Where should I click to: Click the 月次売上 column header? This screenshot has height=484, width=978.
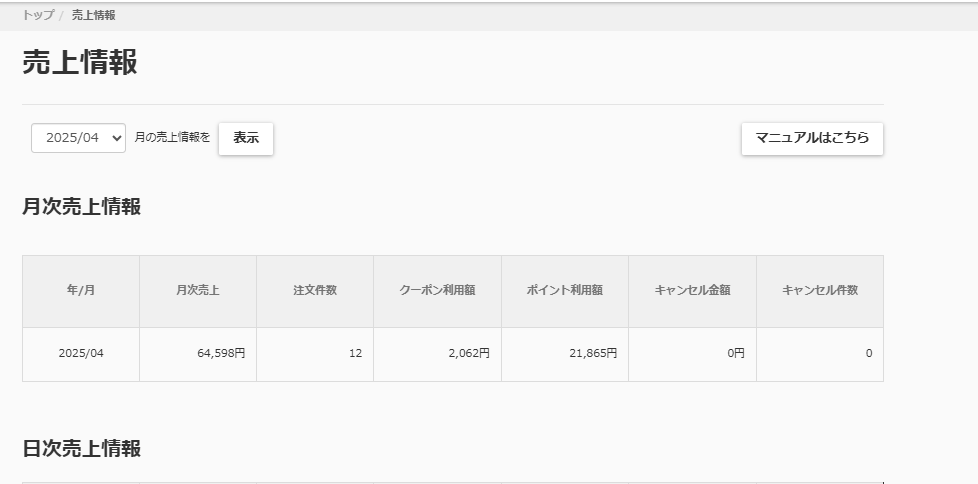coord(198,291)
